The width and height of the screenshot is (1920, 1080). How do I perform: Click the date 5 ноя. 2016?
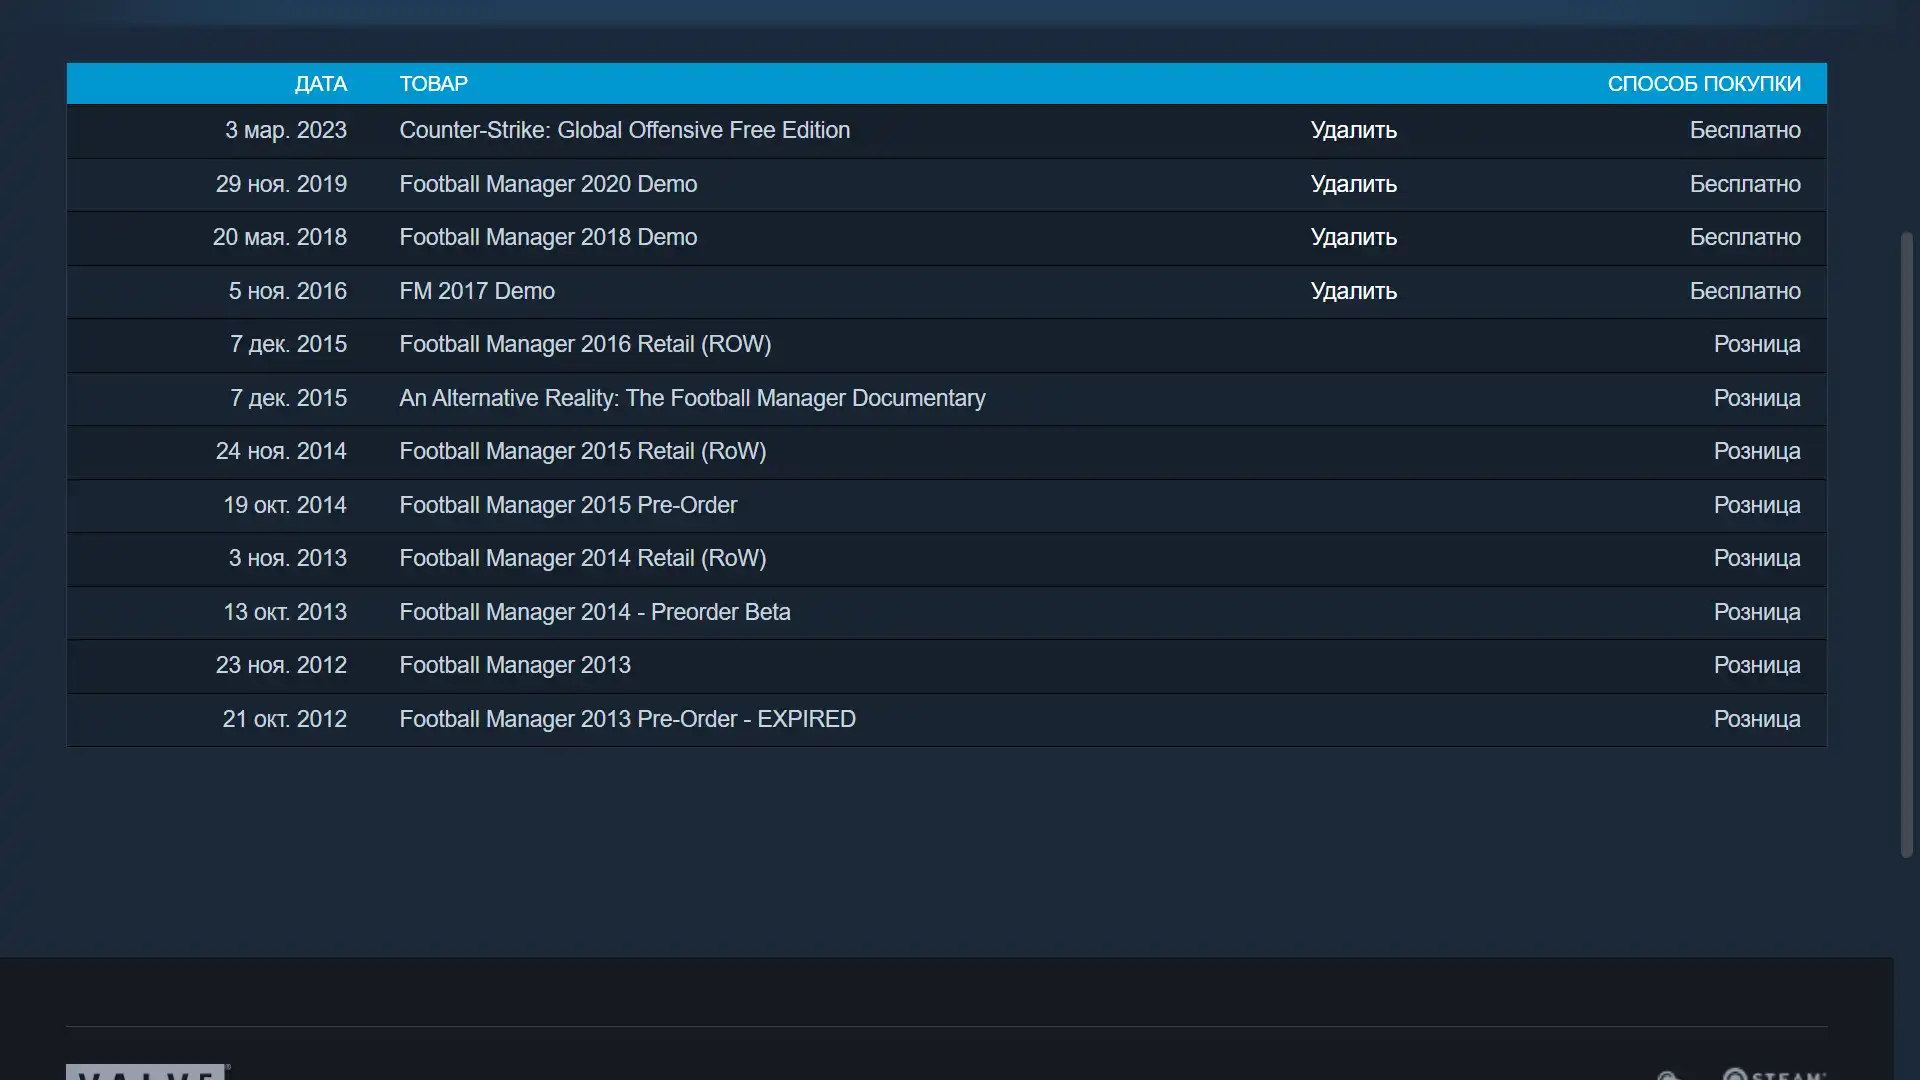point(288,291)
